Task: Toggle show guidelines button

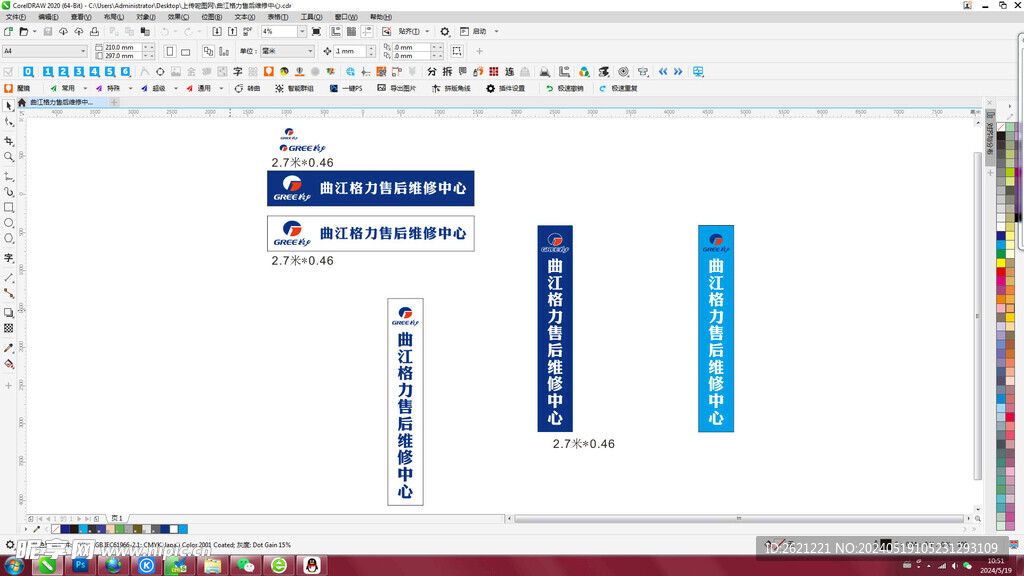Action: tap(367, 31)
